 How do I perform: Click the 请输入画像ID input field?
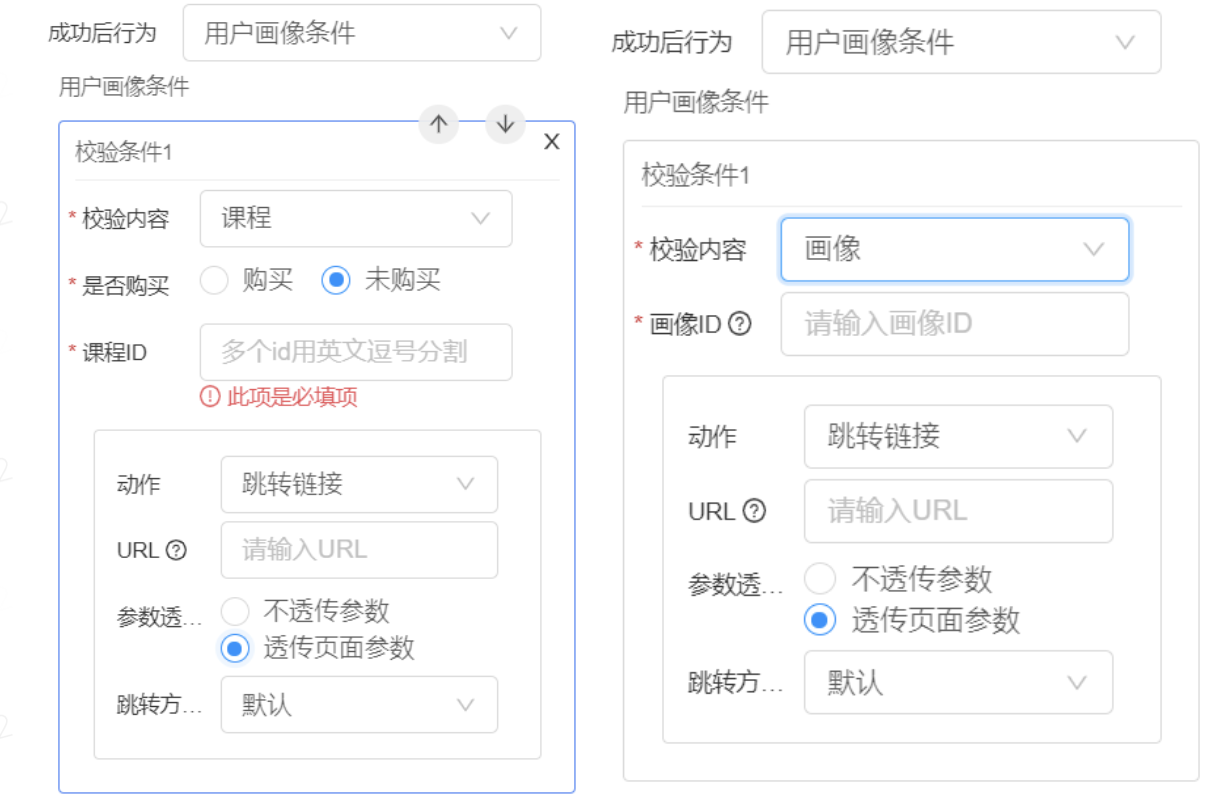954,324
